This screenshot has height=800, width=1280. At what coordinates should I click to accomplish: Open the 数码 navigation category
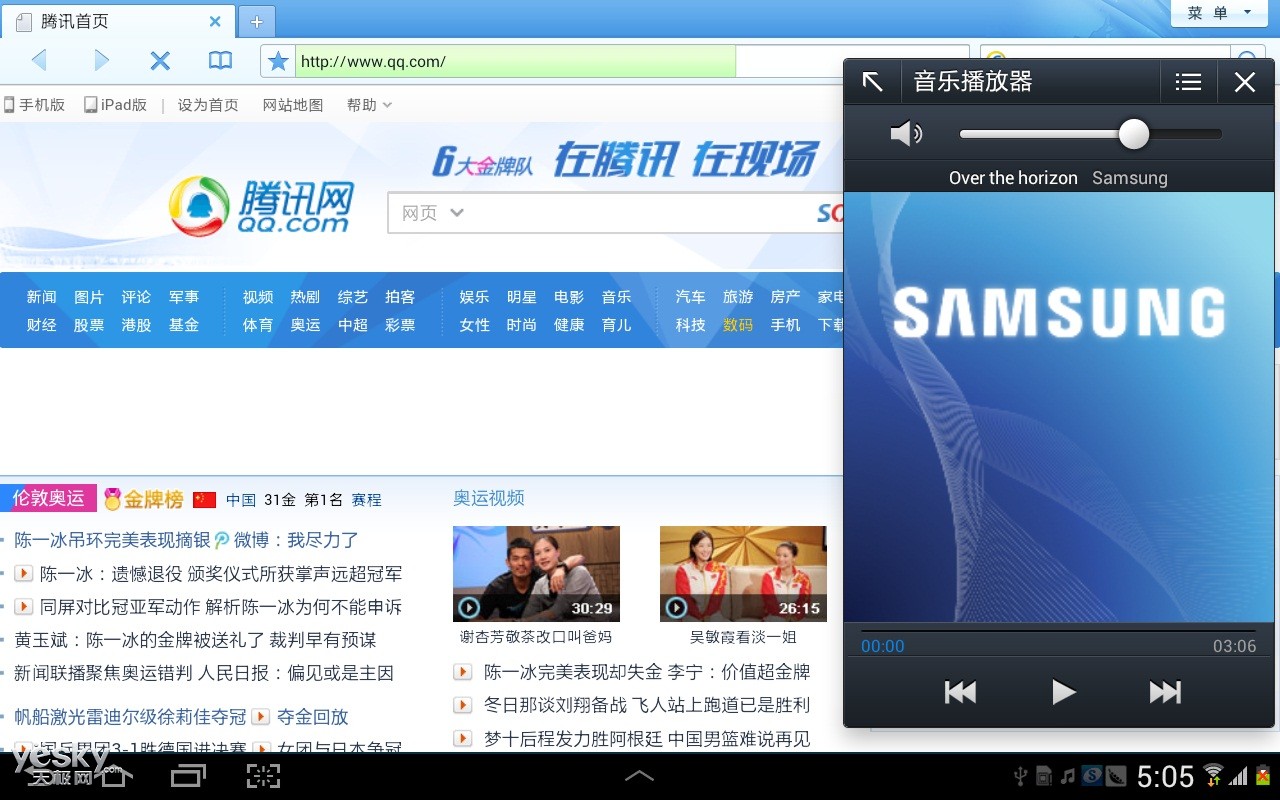(738, 325)
